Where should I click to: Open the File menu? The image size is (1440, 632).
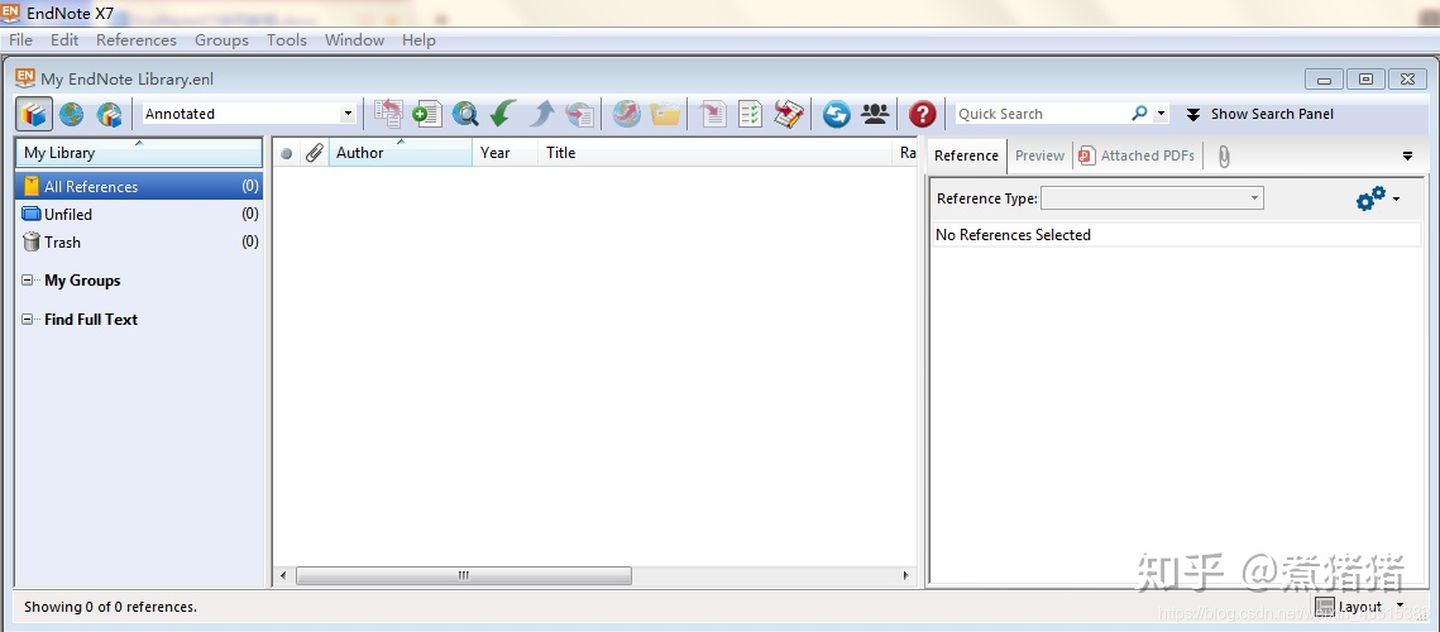click(x=21, y=40)
